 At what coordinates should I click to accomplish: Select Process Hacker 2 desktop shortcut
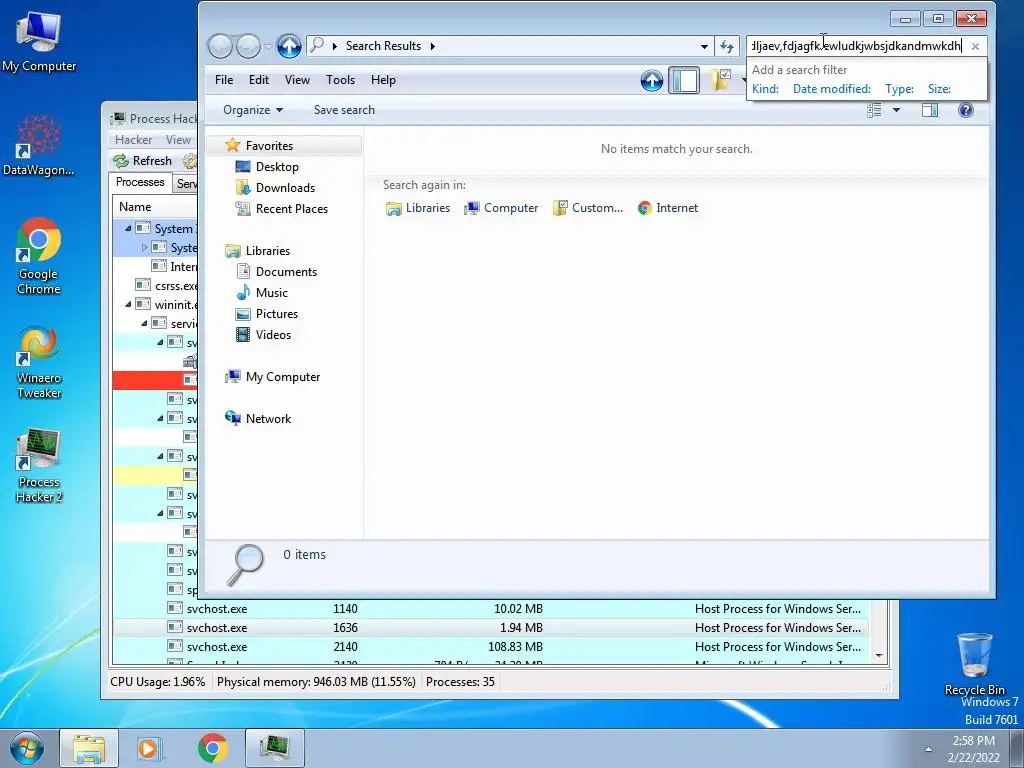[39, 466]
